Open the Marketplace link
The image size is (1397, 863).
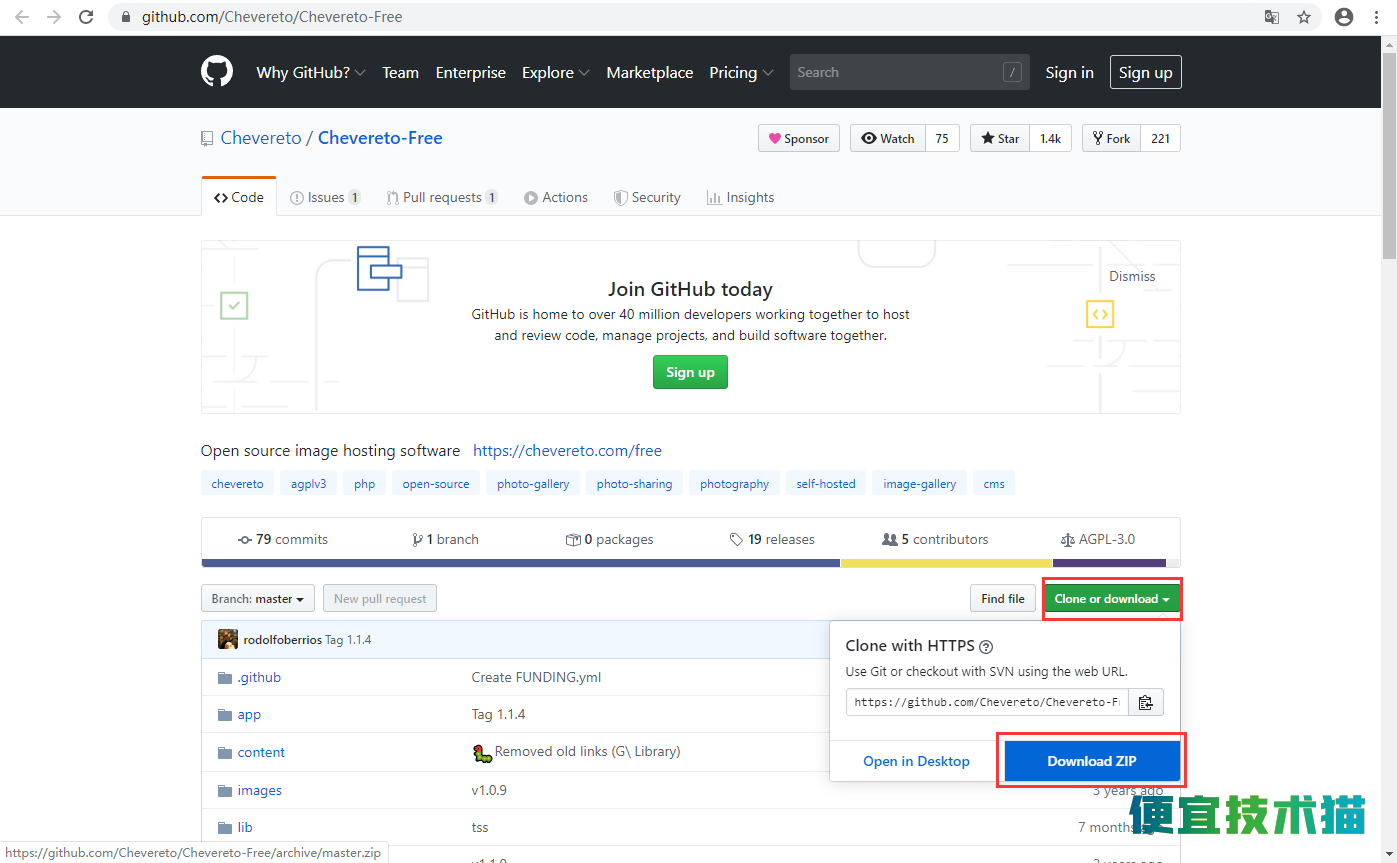(650, 72)
